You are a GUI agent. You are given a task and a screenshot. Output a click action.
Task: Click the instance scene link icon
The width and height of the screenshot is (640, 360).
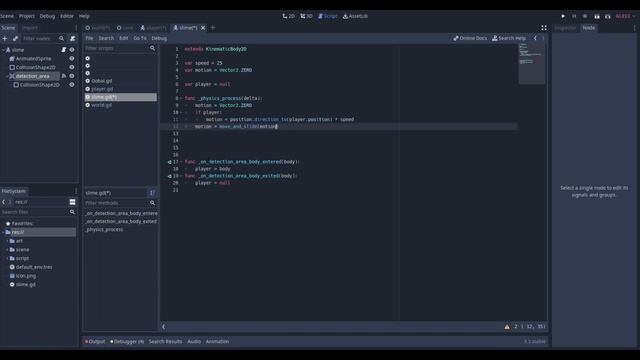click(x=16, y=38)
